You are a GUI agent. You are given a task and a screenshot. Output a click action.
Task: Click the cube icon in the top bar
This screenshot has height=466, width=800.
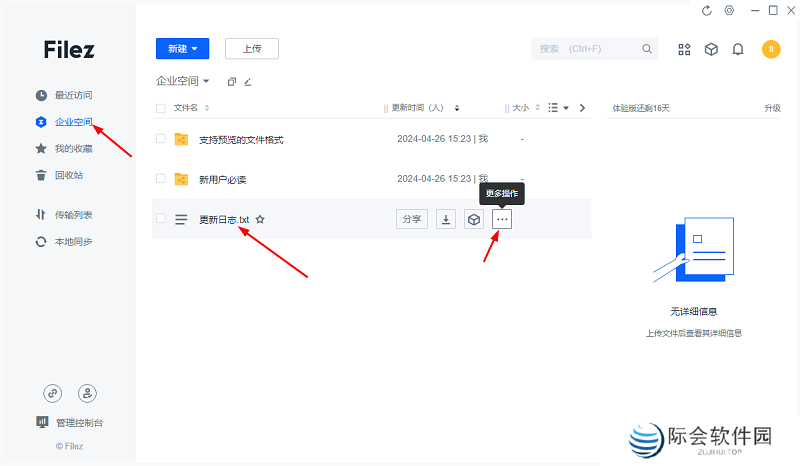click(711, 49)
